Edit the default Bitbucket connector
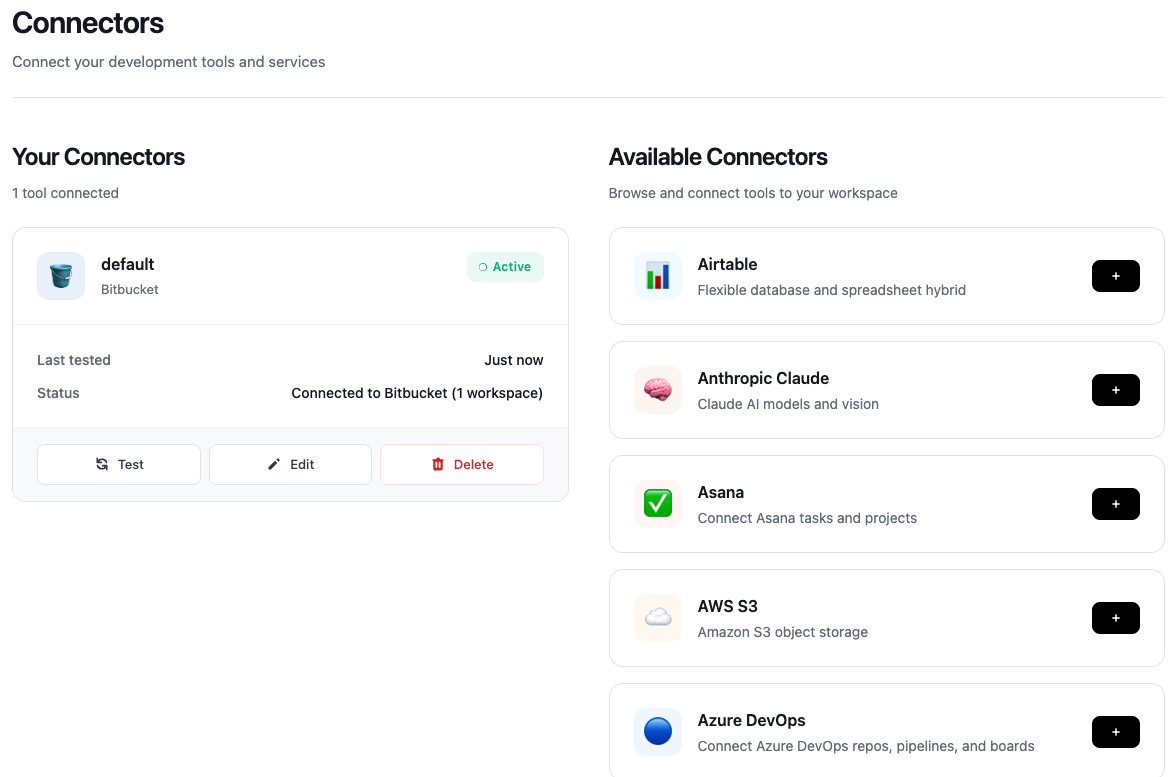 tap(290, 464)
